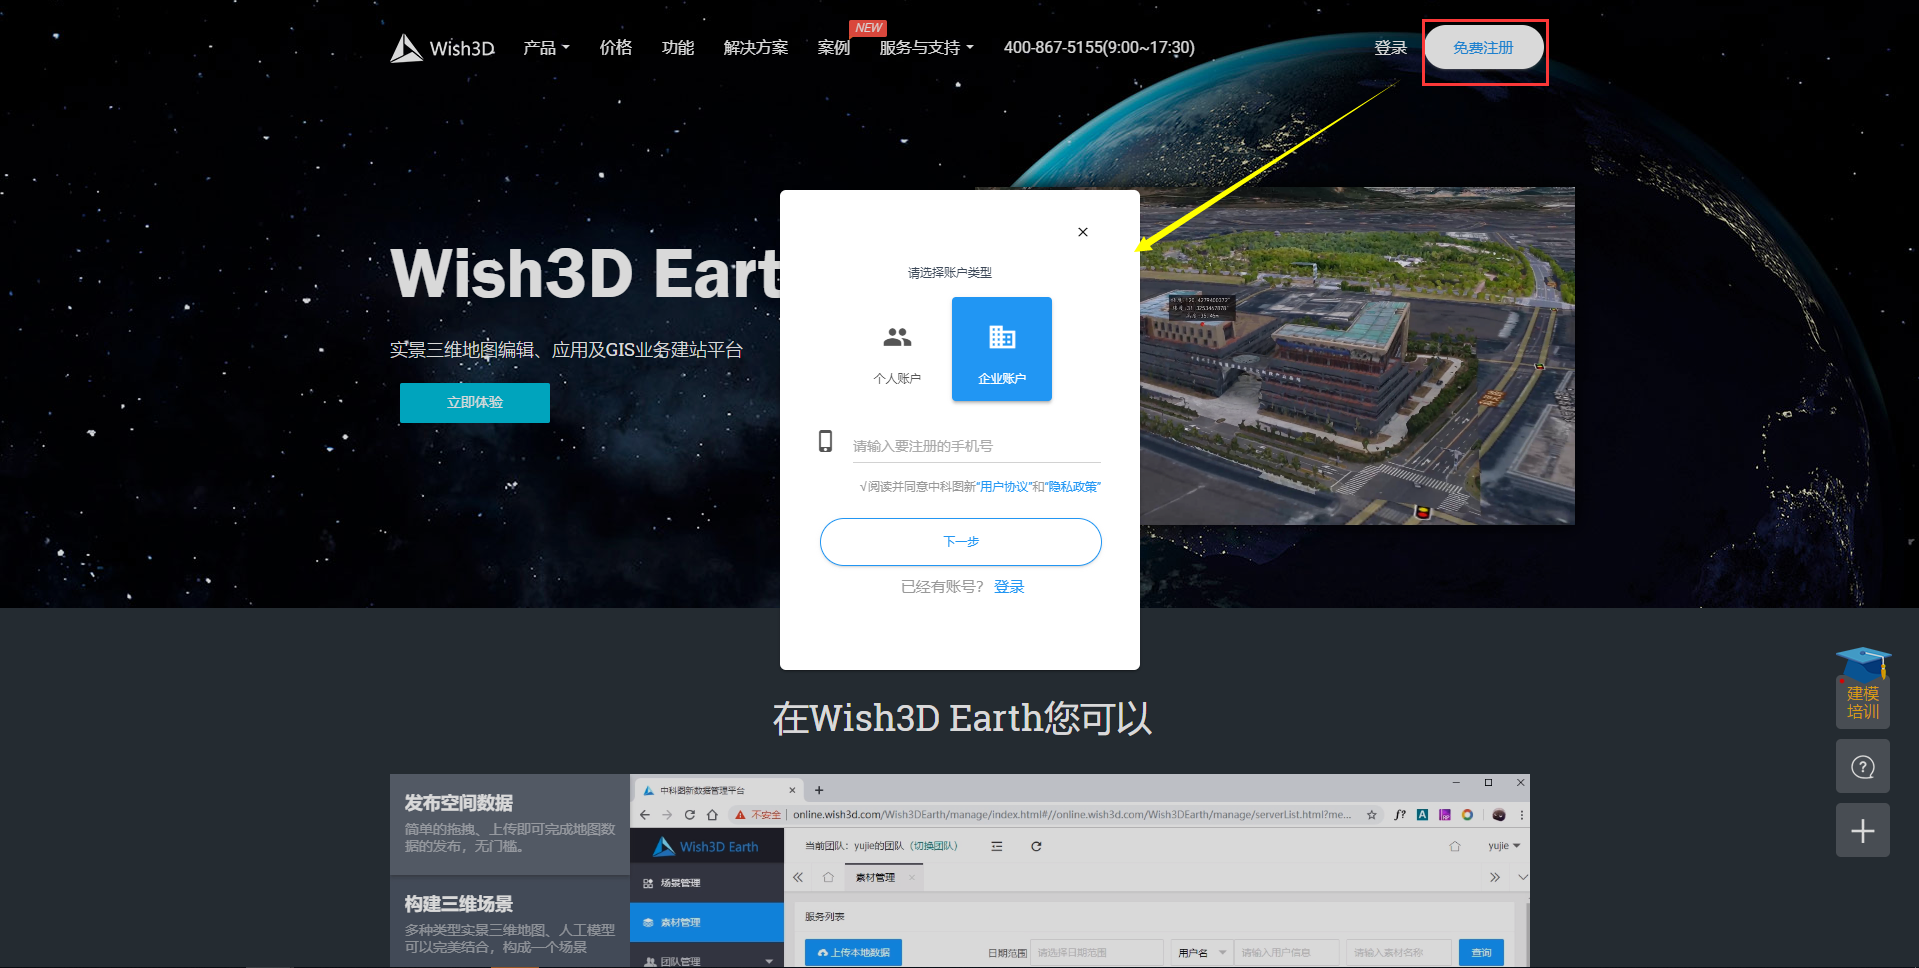Open the 用户协议 user agreement link
Image resolution: width=1919 pixels, height=968 pixels.
click(x=1004, y=487)
